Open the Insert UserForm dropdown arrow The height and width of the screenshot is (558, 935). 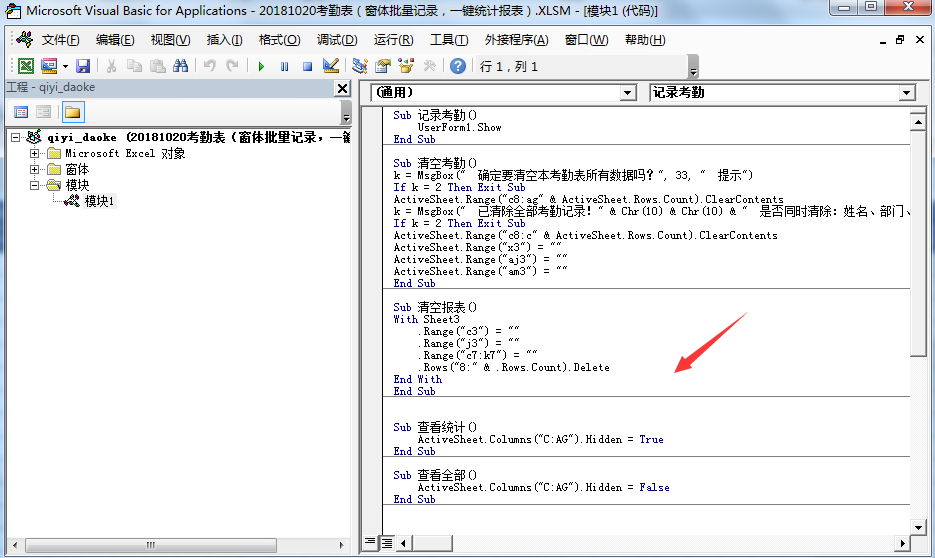click(x=65, y=66)
